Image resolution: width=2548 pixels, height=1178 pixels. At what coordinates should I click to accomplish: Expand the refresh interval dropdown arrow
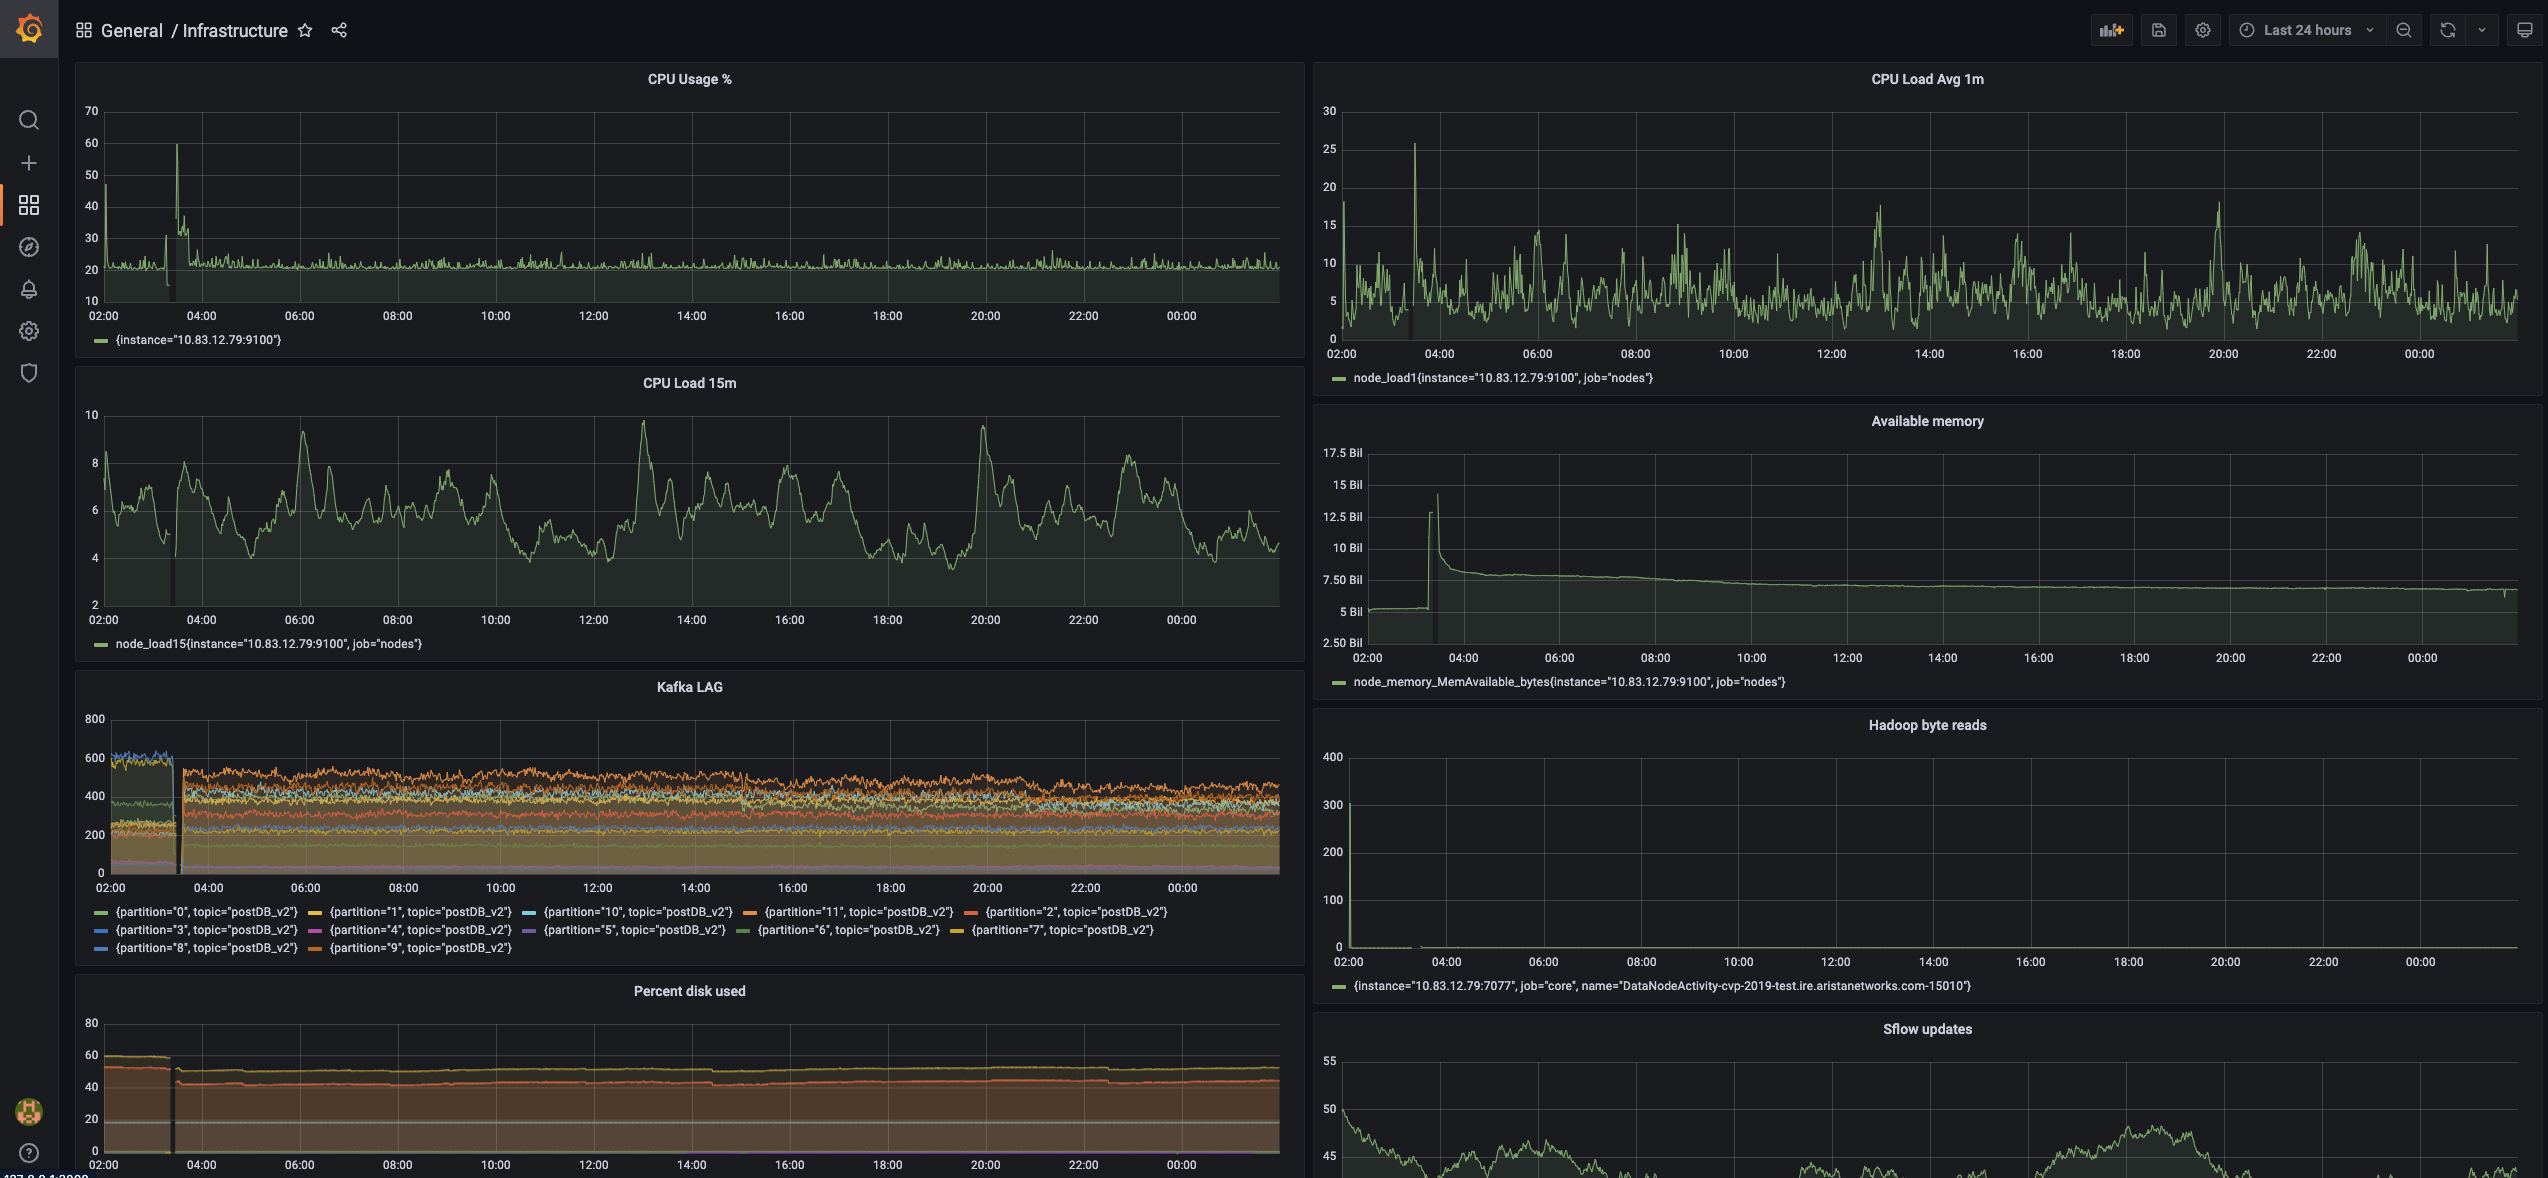coord(2482,30)
